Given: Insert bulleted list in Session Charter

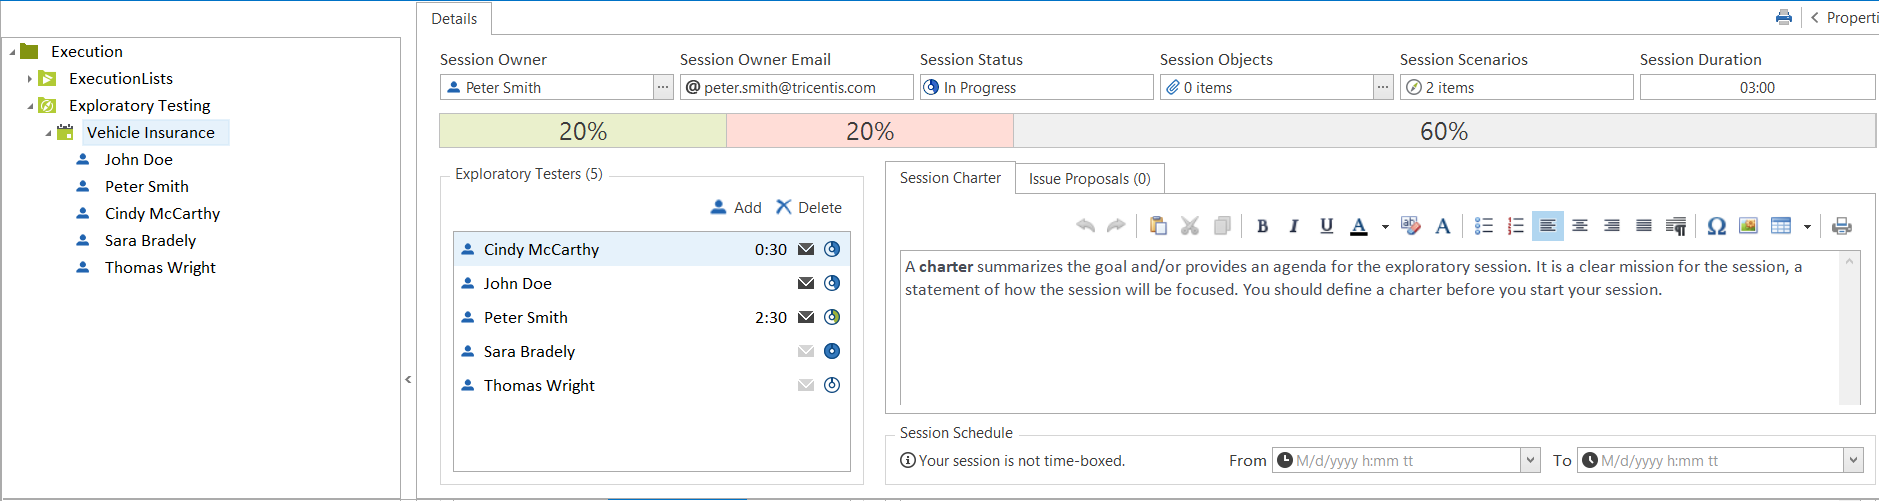Looking at the screenshot, I should coord(1484,226).
